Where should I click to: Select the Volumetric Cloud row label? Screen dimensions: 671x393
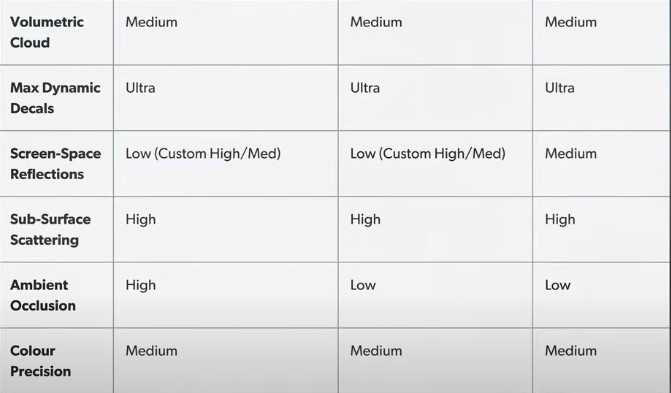click(47, 32)
